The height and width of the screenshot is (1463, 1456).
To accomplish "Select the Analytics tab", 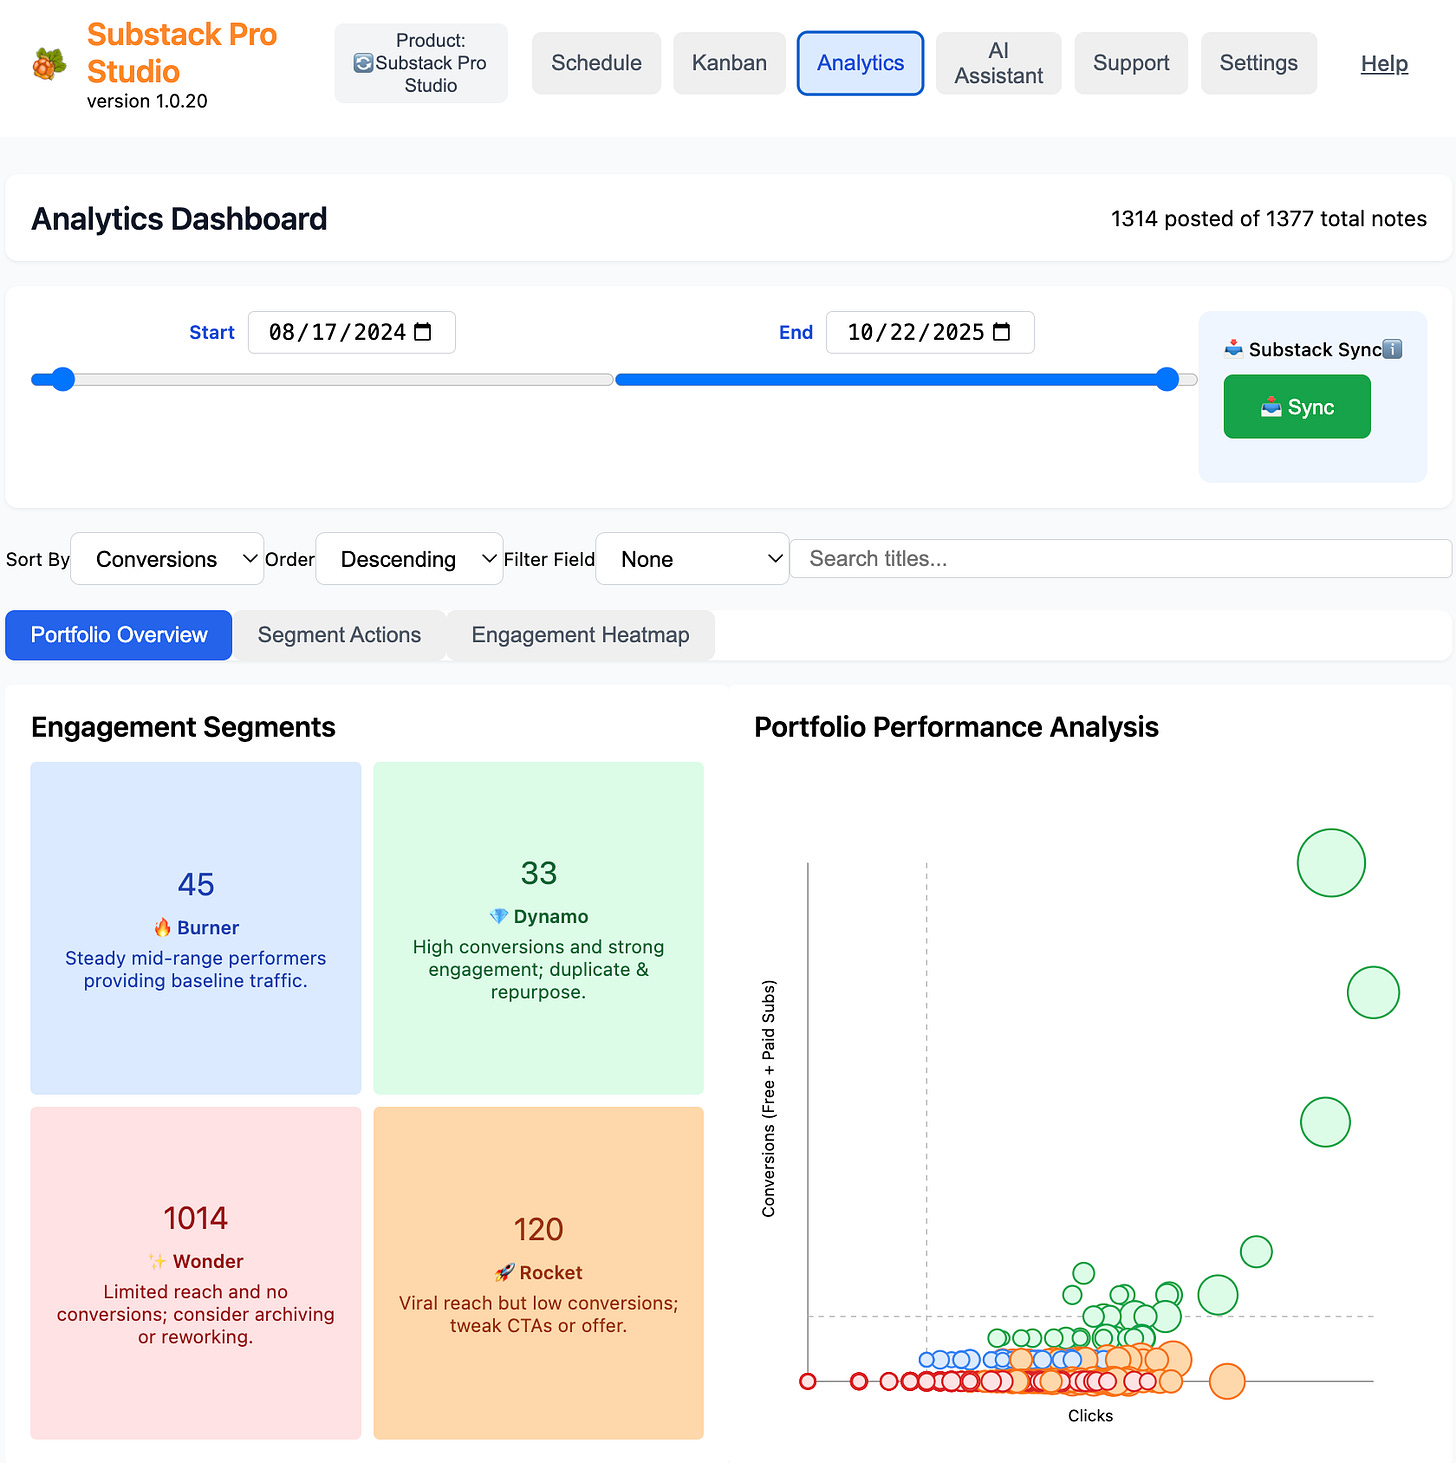I will (x=860, y=63).
